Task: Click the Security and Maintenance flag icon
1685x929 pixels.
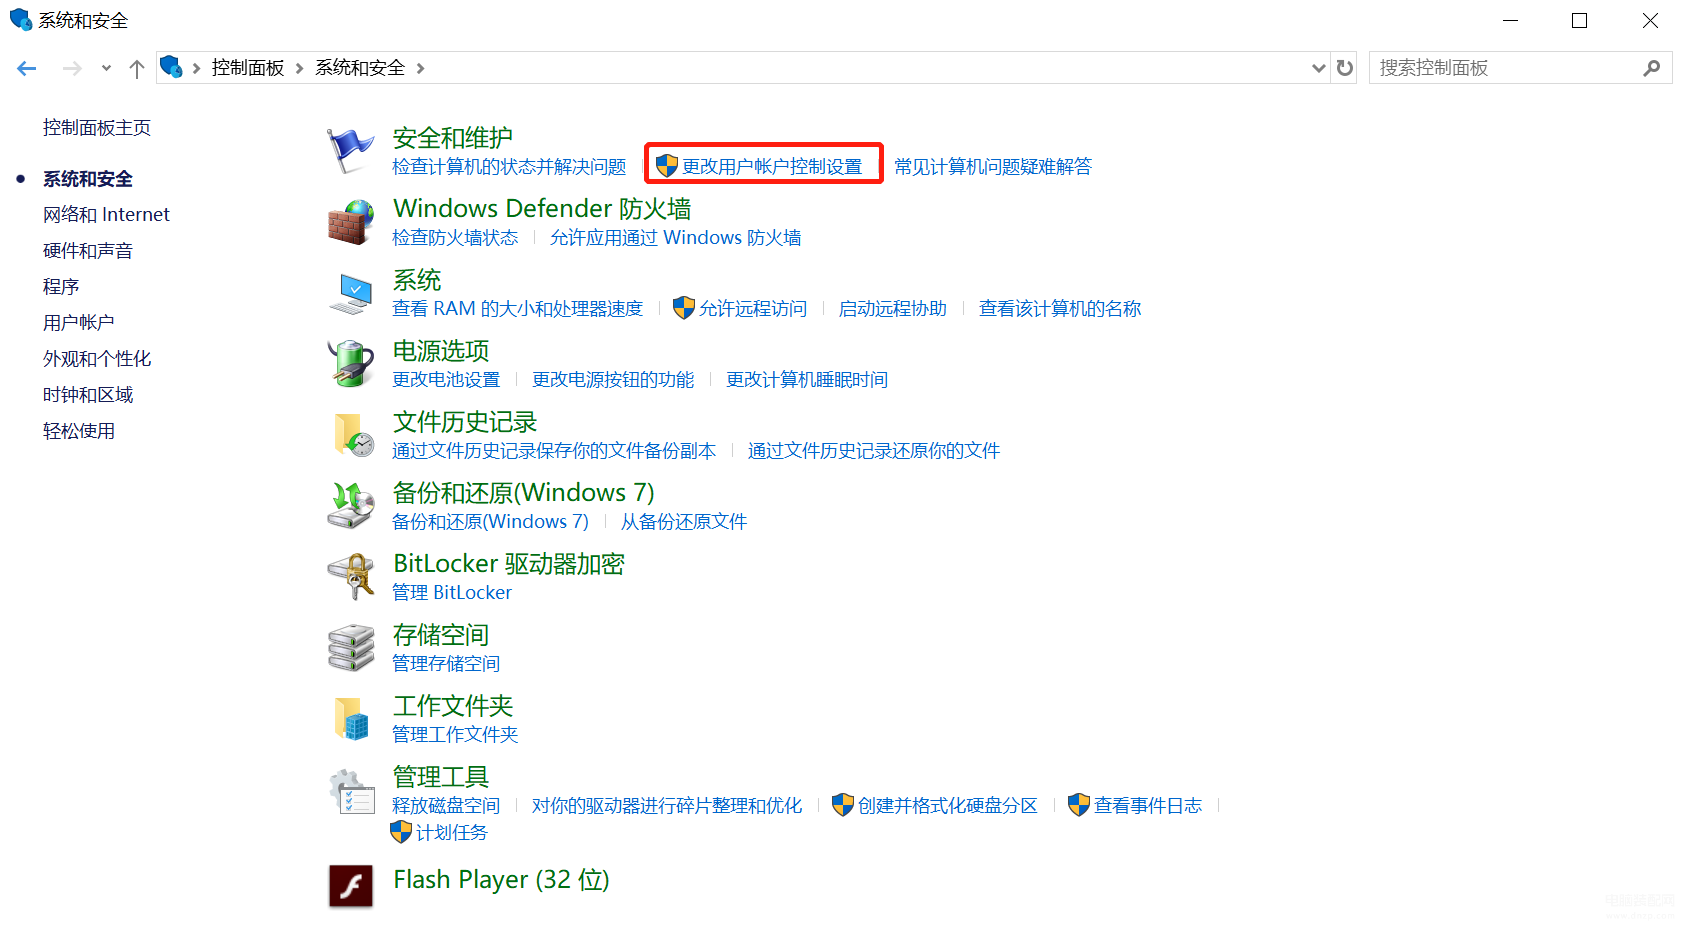Action: 350,151
